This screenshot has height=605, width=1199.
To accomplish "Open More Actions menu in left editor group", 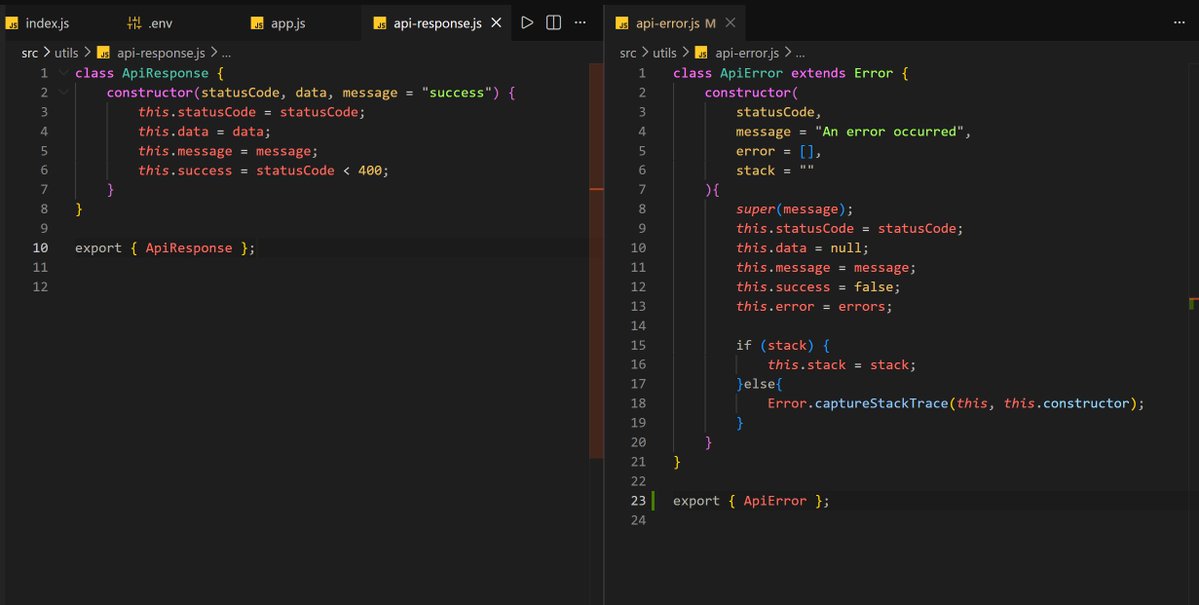I will [581, 22].
